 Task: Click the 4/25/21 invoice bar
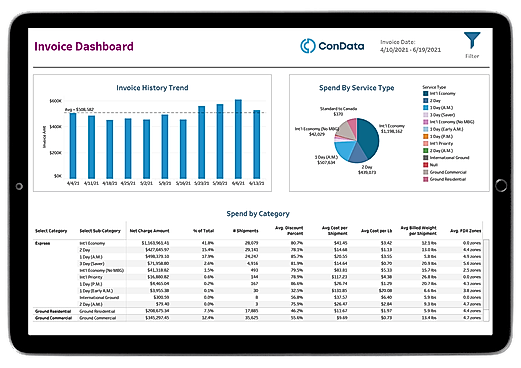click(128, 148)
